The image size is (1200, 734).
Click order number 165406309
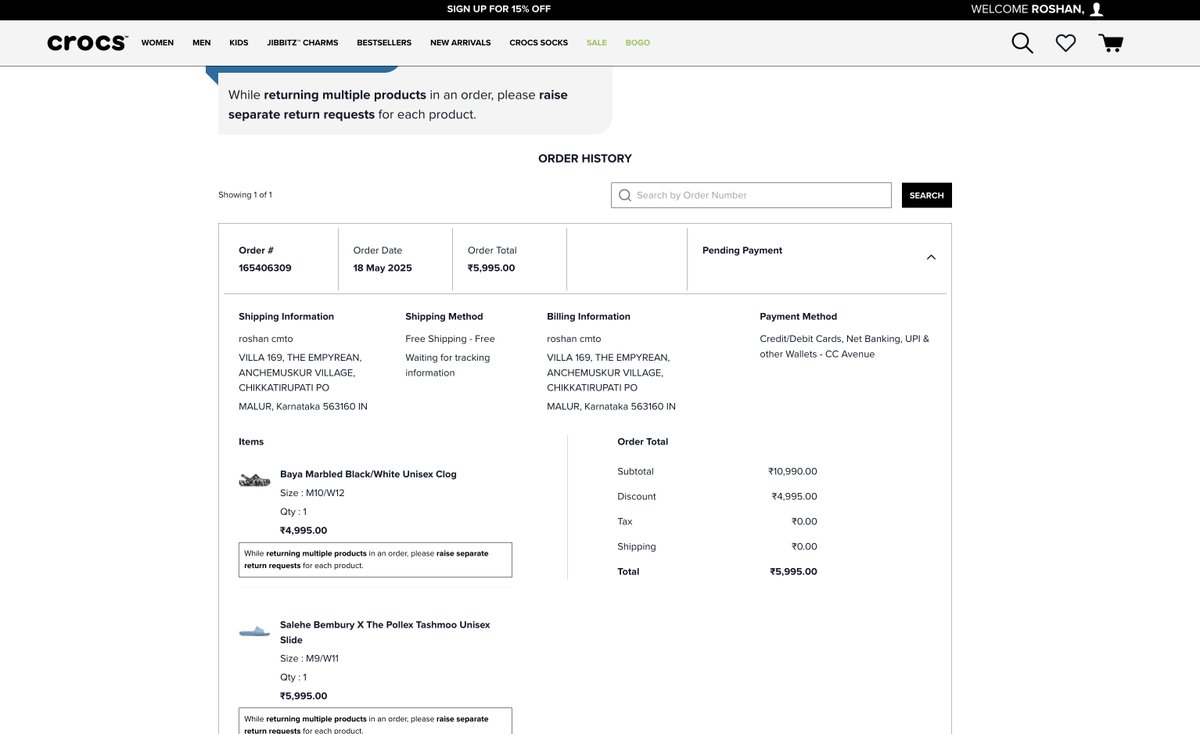(265, 268)
